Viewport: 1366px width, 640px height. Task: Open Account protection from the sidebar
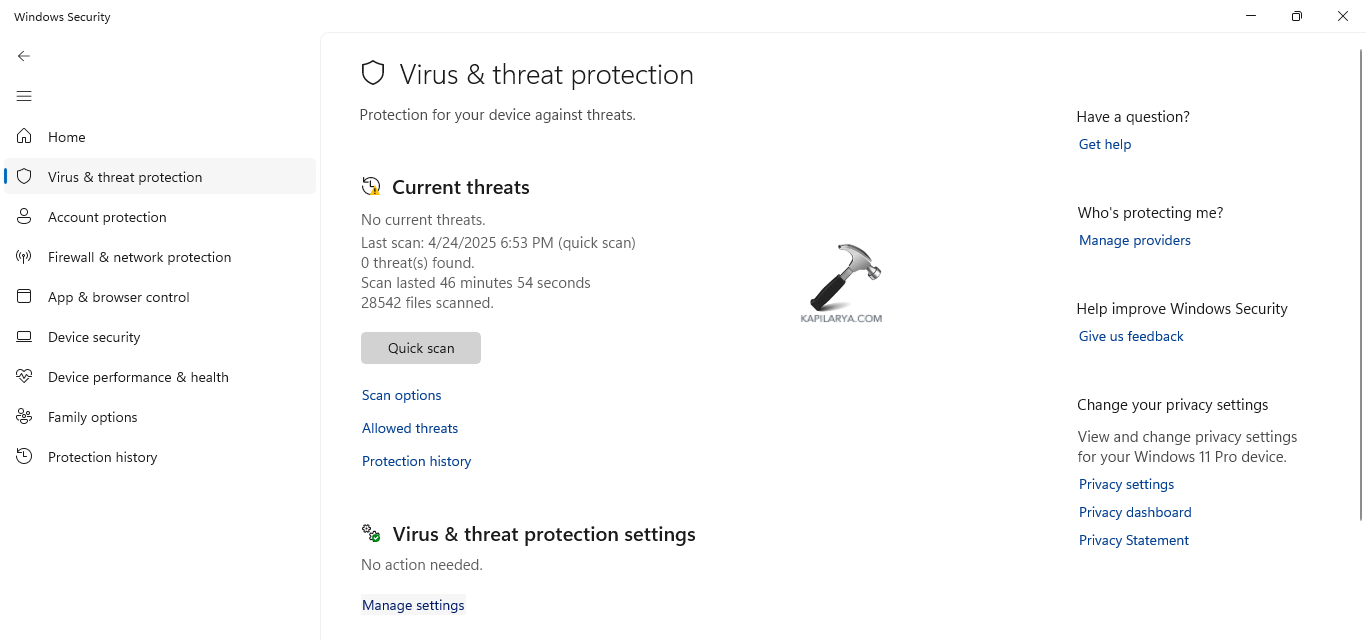(107, 216)
